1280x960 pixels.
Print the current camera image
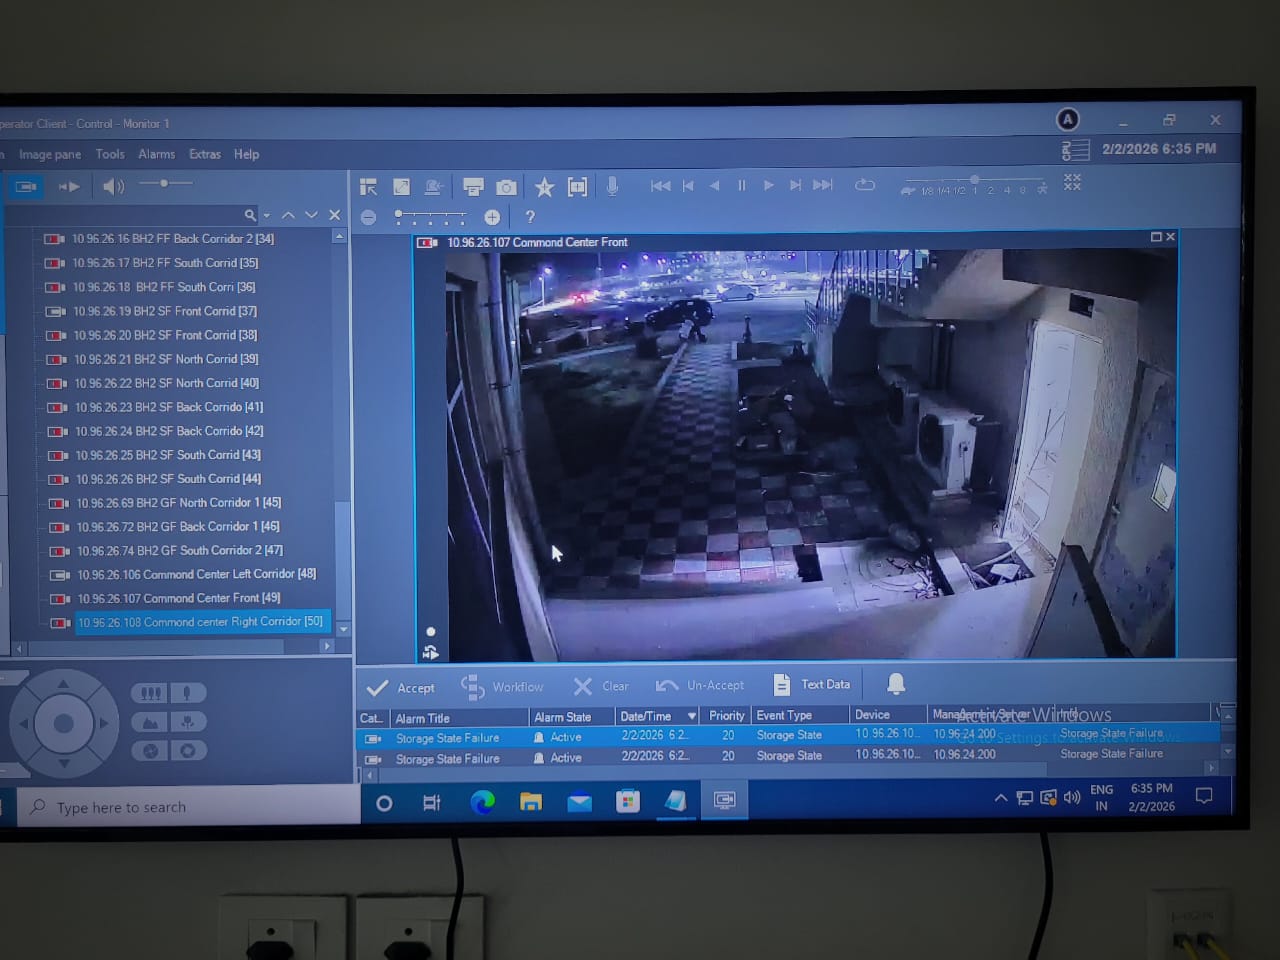coord(473,185)
